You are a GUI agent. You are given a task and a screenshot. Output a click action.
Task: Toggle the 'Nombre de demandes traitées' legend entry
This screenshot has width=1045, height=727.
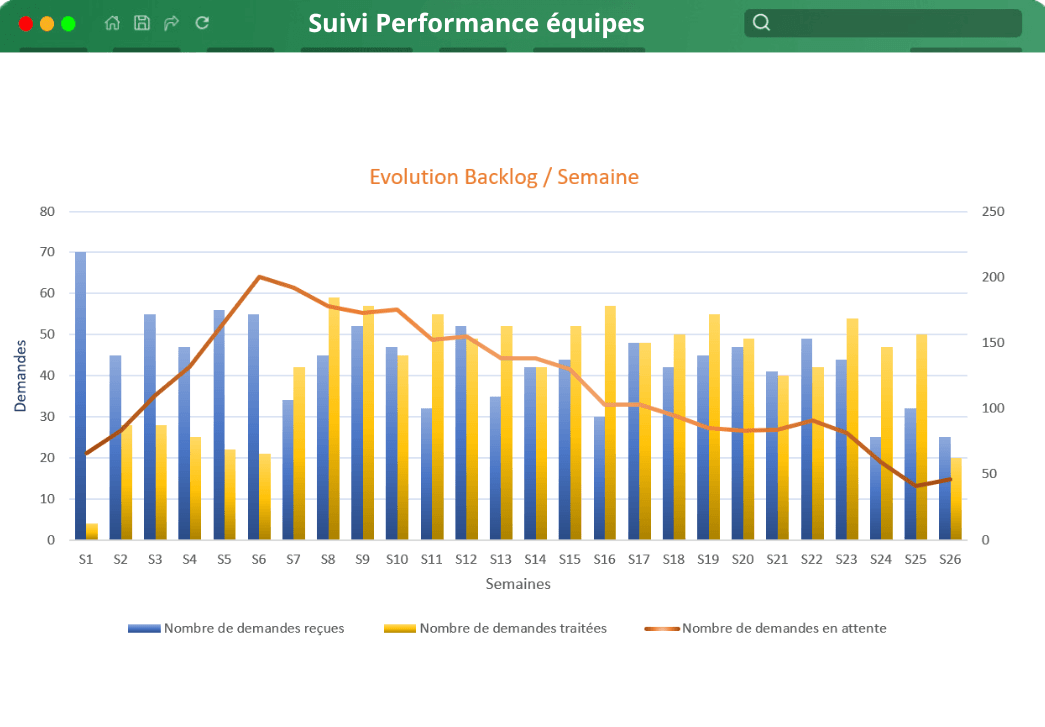(x=515, y=628)
